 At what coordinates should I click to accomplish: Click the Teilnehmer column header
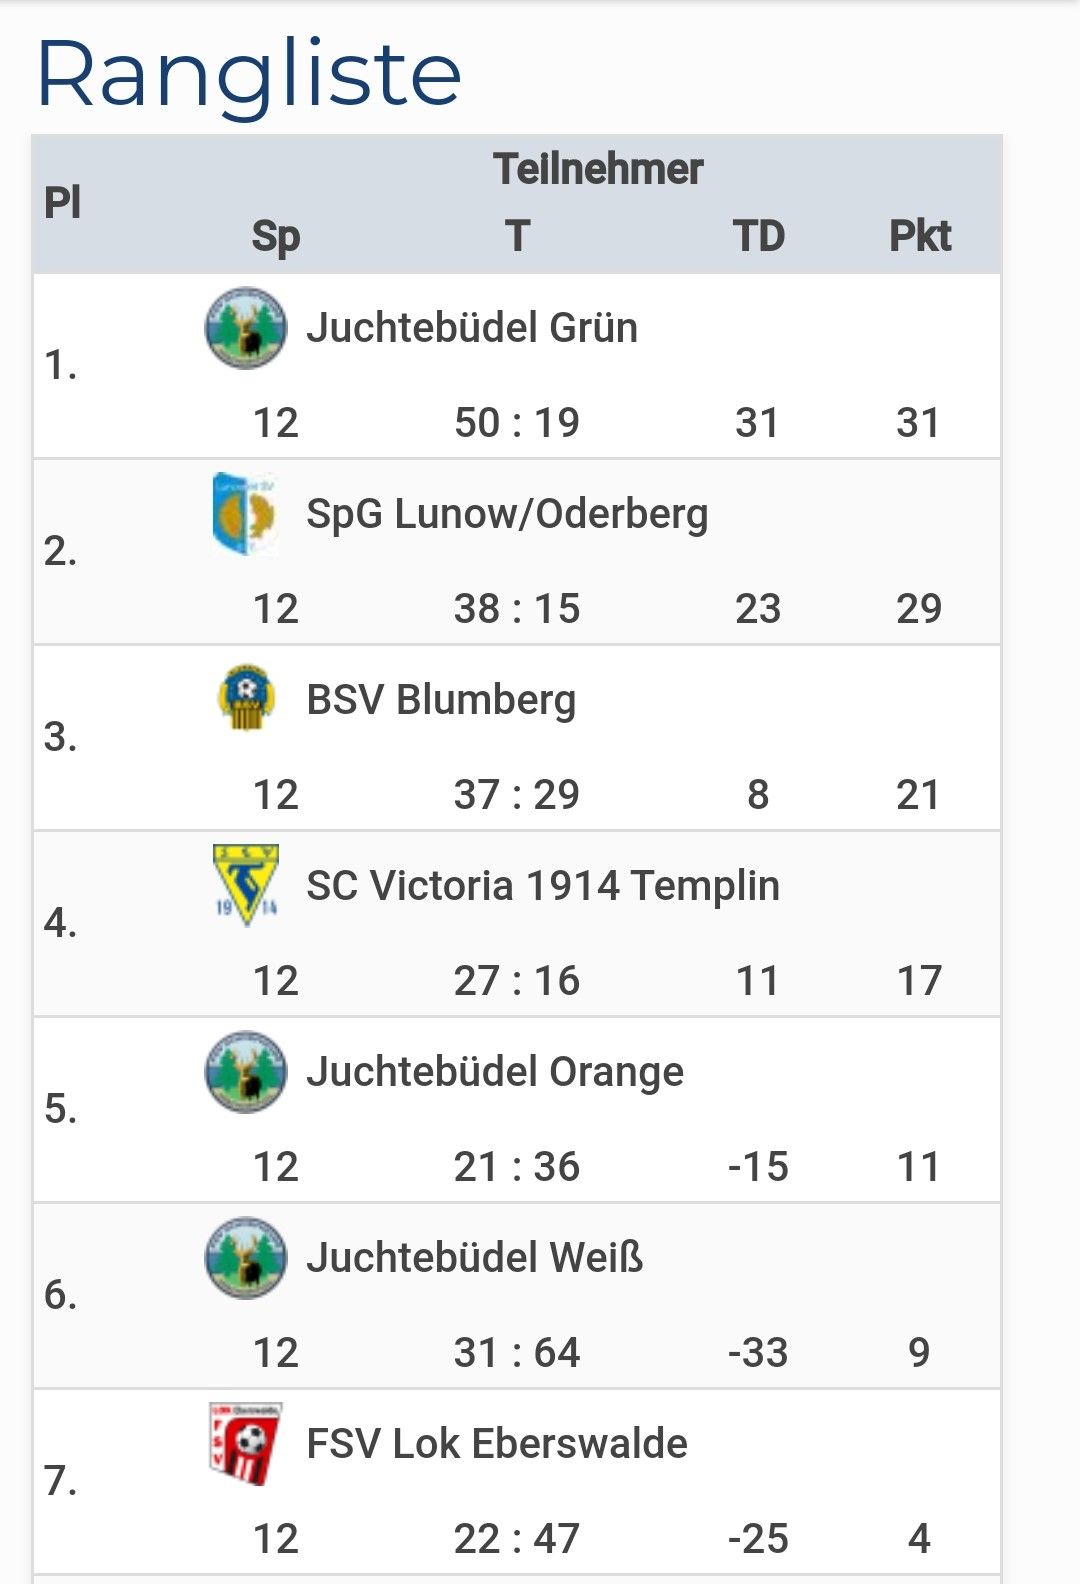coord(598,169)
